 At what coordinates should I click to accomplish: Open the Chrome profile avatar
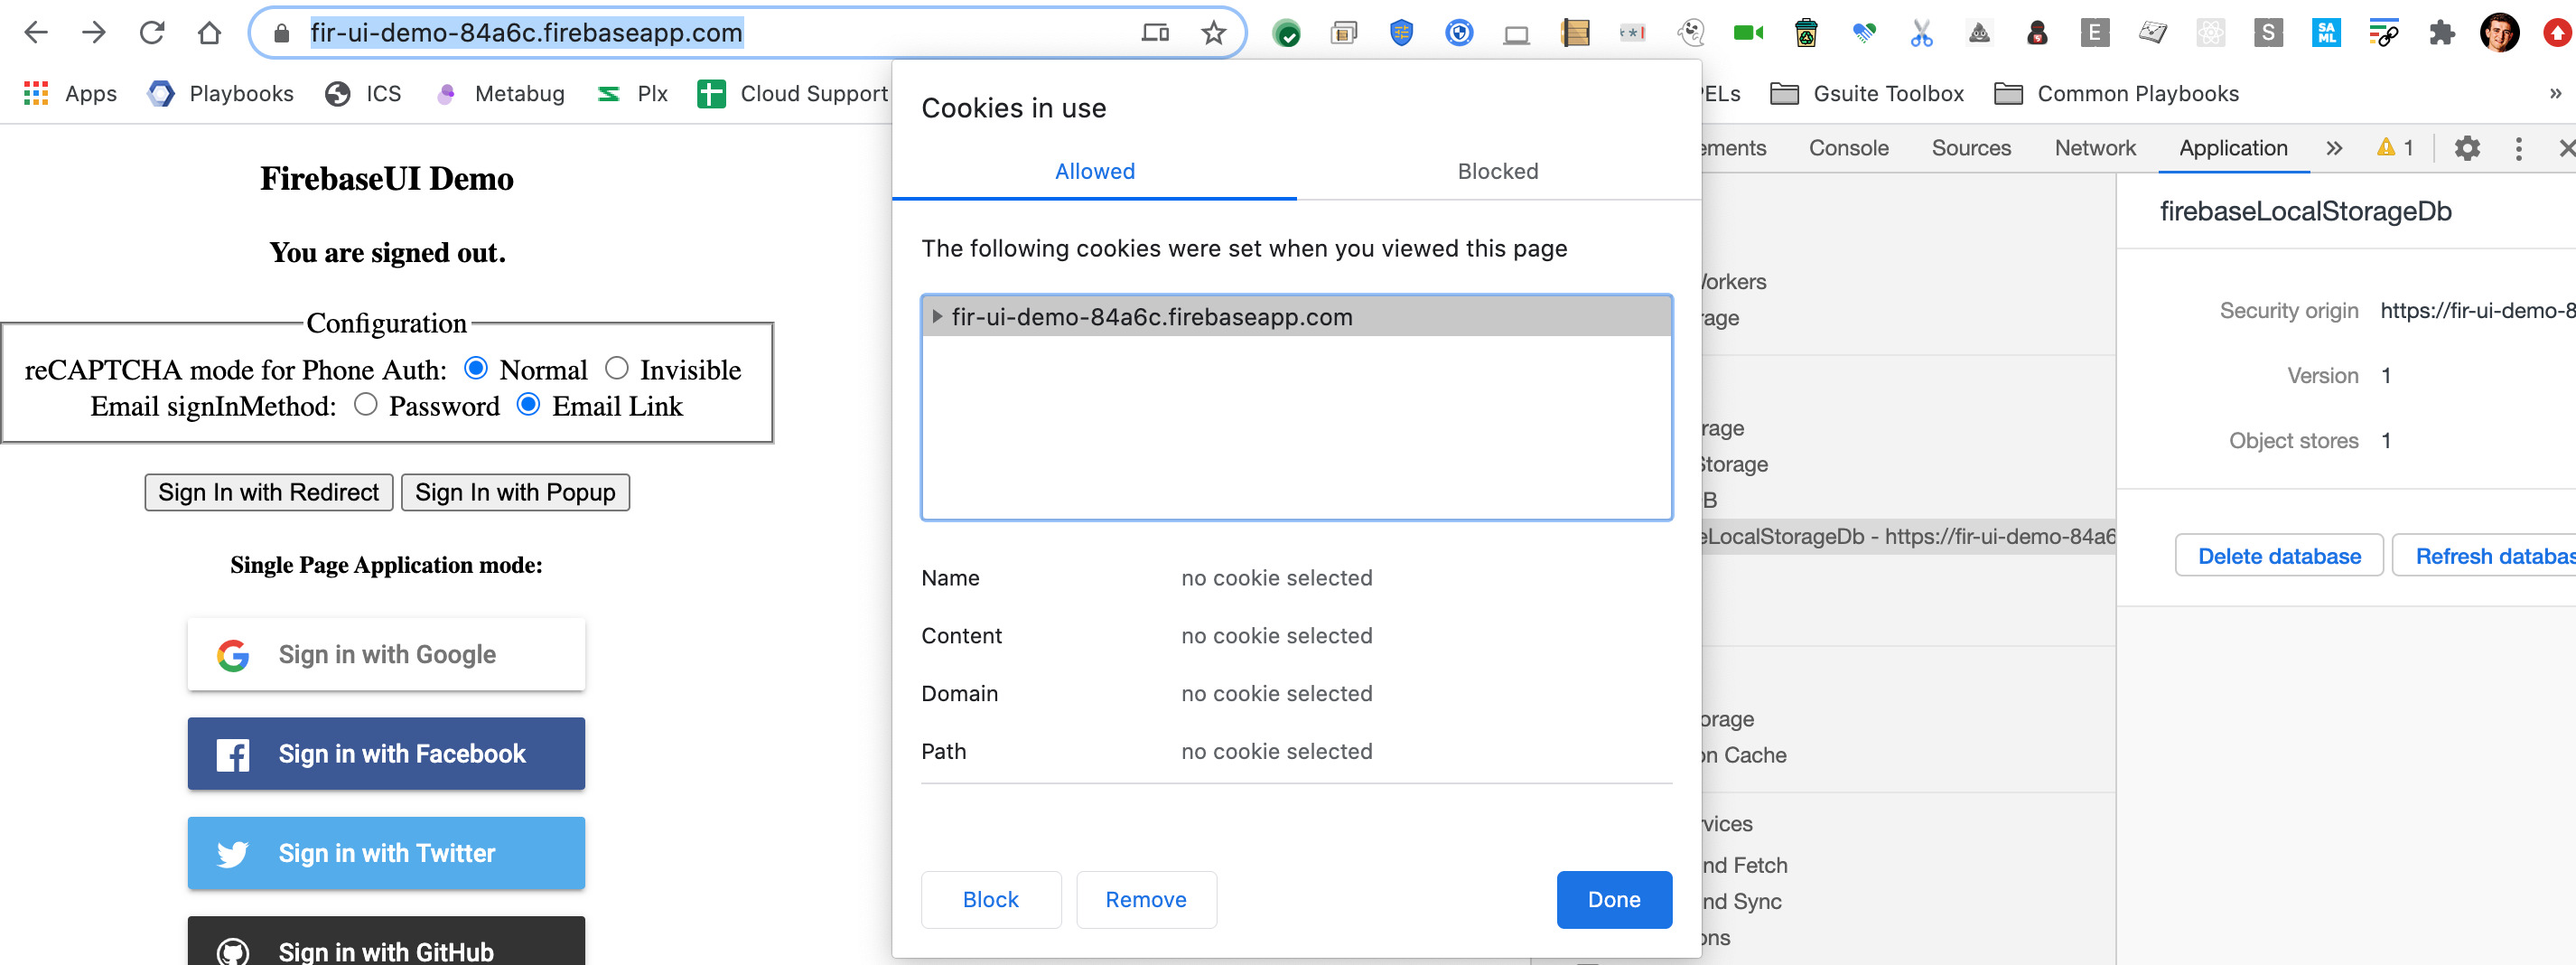point(2499,33)
